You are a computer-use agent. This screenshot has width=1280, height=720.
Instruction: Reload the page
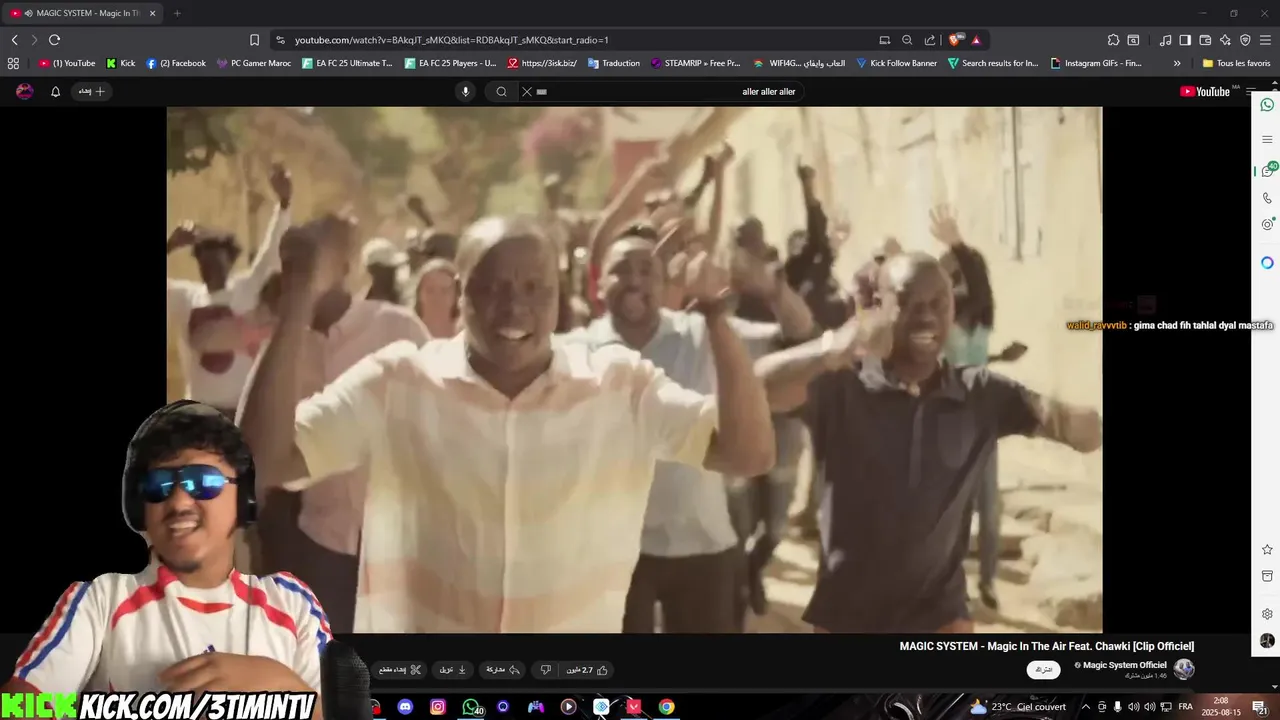(54, 40)
